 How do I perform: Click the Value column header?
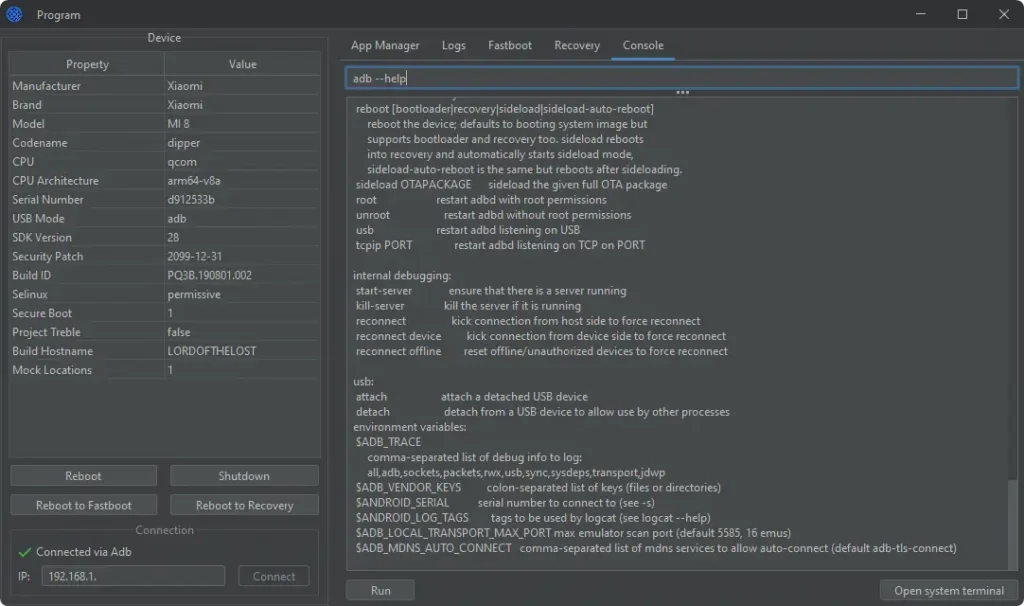(x=242, y=64)
